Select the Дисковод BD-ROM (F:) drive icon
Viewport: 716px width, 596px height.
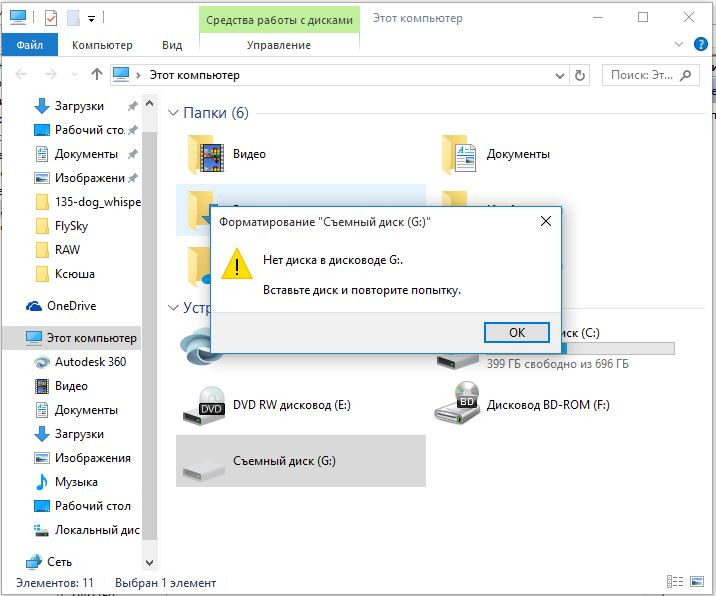point(458,404)
